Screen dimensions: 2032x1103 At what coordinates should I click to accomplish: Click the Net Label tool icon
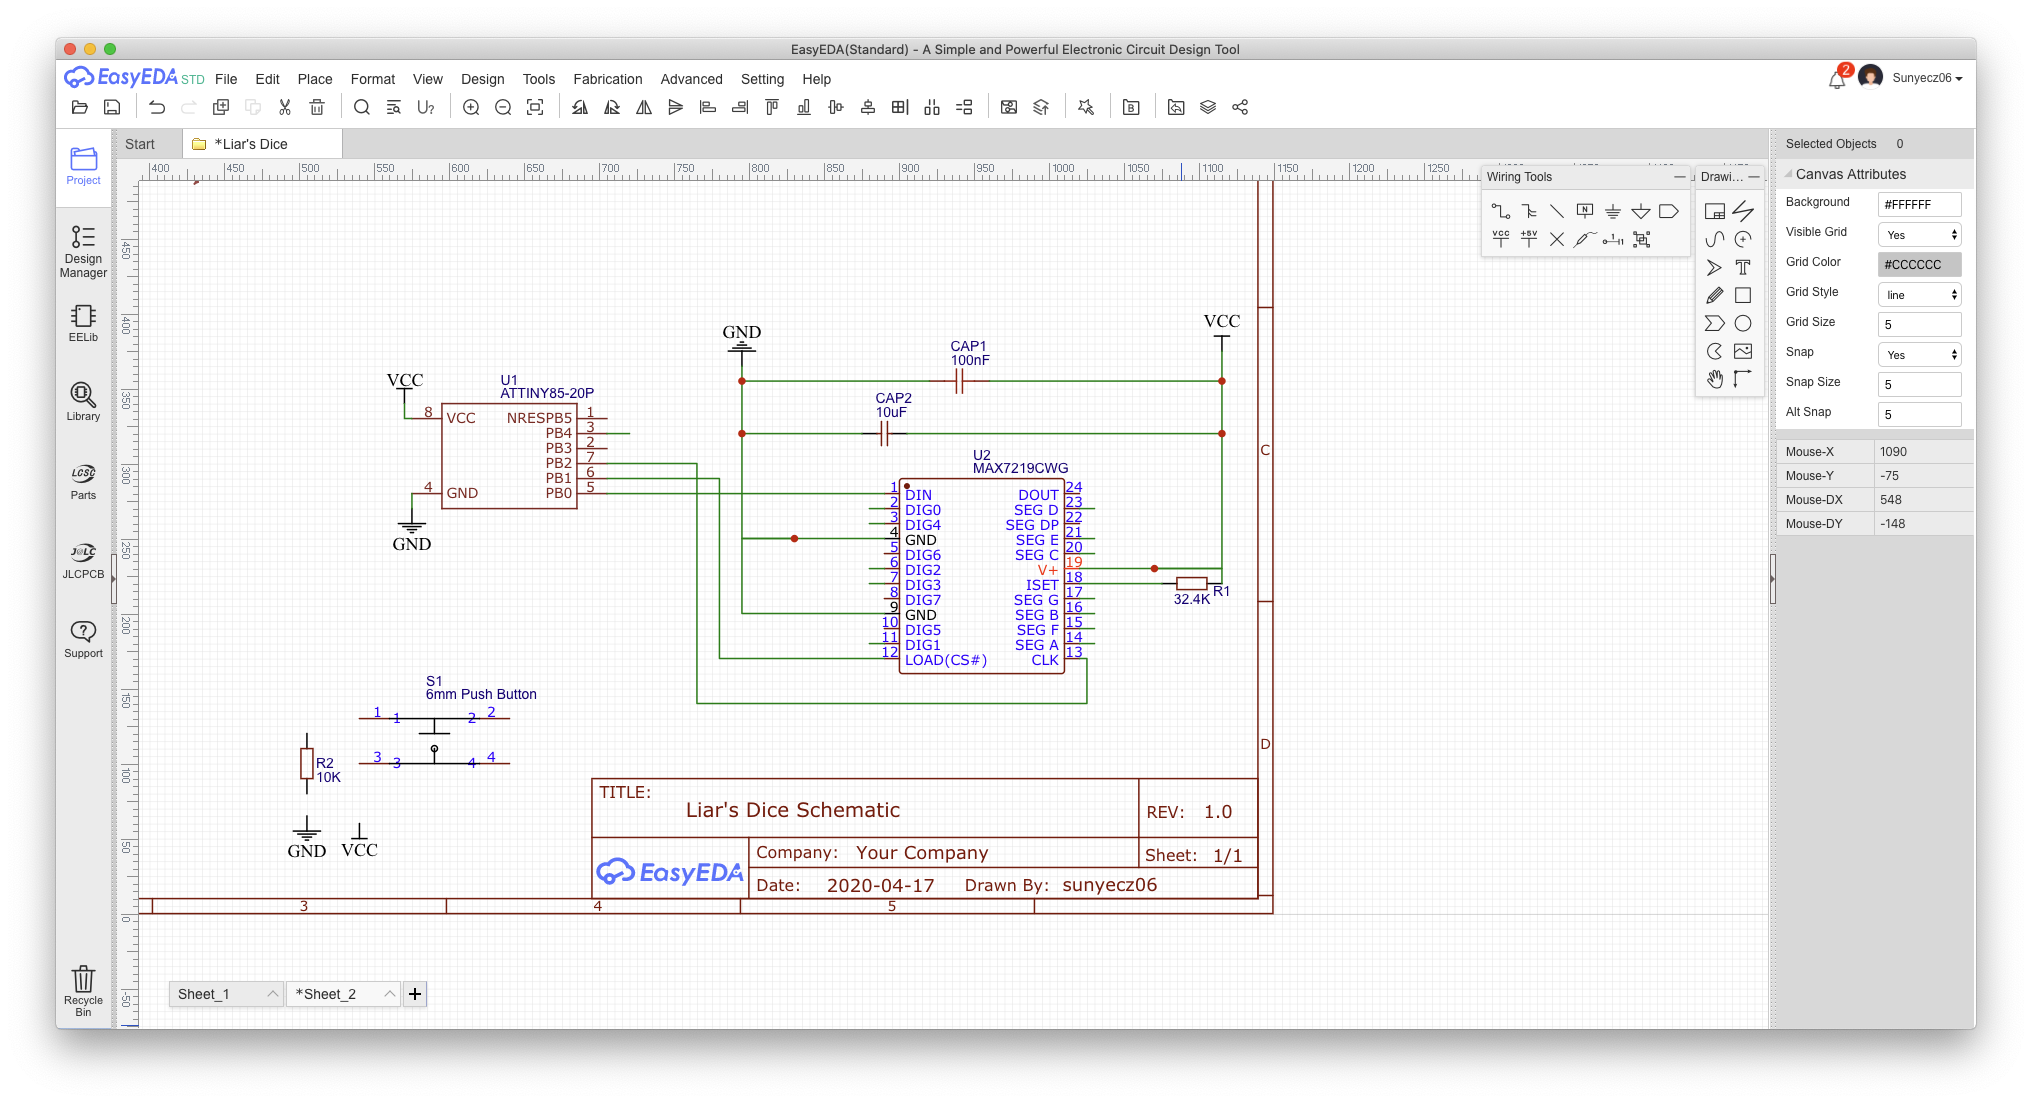click(x=1585, y=211)
